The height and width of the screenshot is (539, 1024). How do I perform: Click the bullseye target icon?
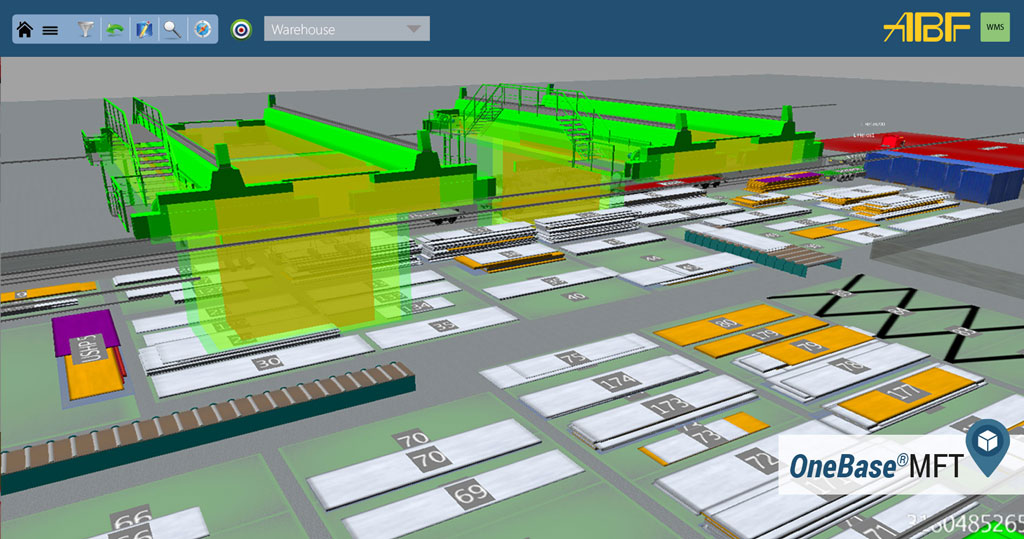point(240,29)
